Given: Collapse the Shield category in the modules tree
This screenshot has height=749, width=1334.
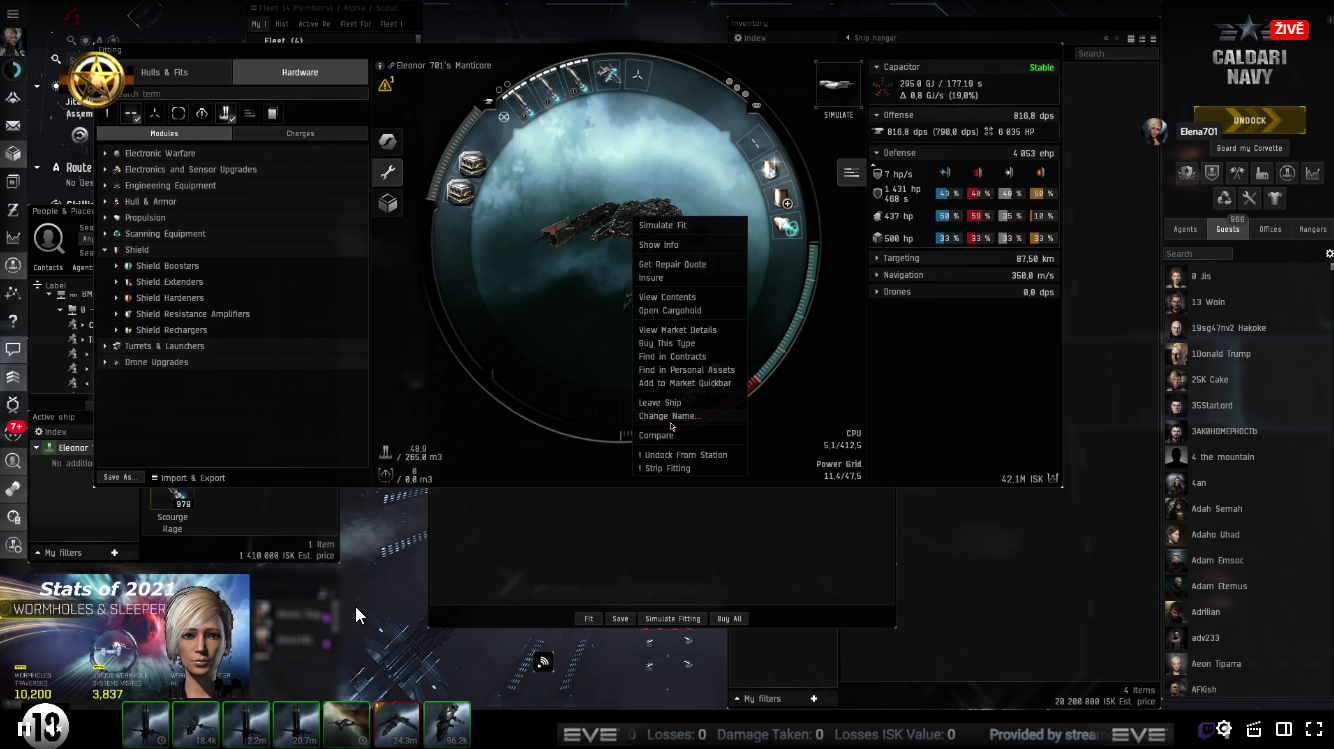Looking at the screenshot, I should 105,250.
